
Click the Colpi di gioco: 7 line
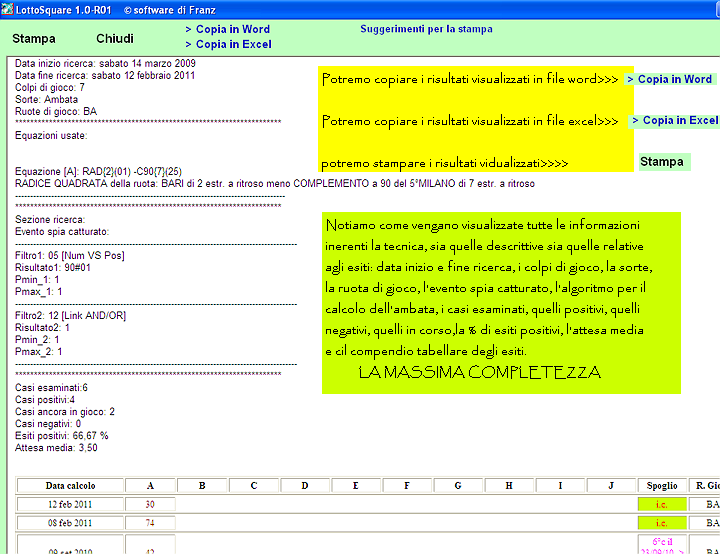(x=50, y=87)
